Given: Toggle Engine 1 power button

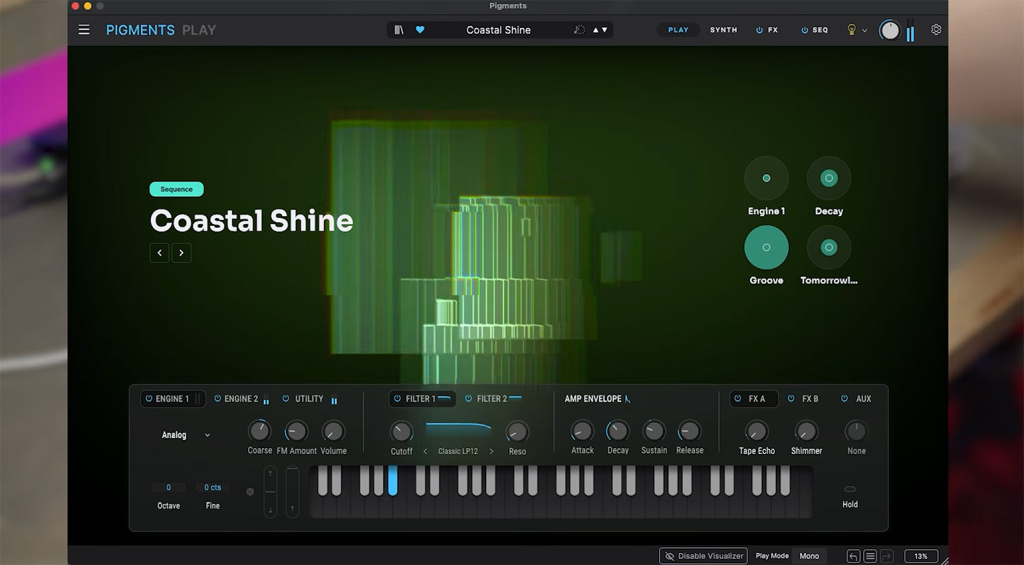Looking at the screenshot, I should coord(149,398).
